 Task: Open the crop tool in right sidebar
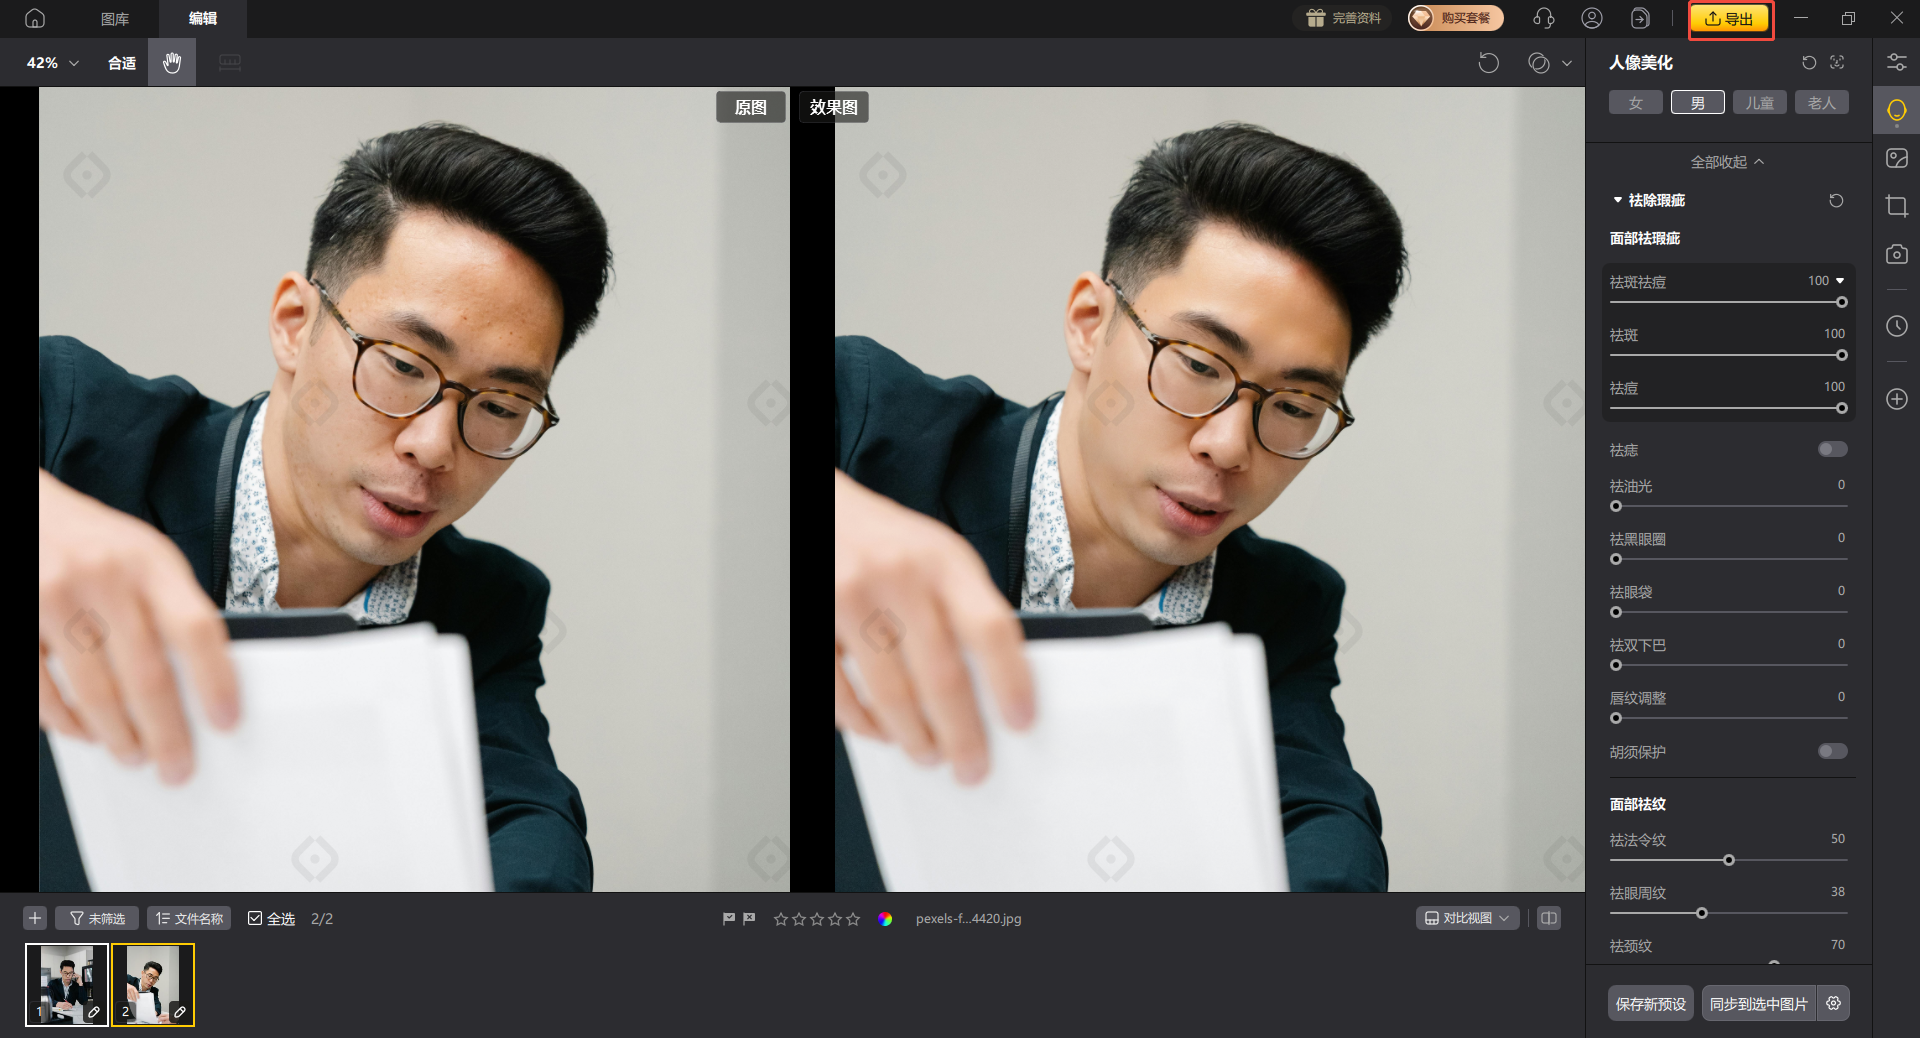1896,206
